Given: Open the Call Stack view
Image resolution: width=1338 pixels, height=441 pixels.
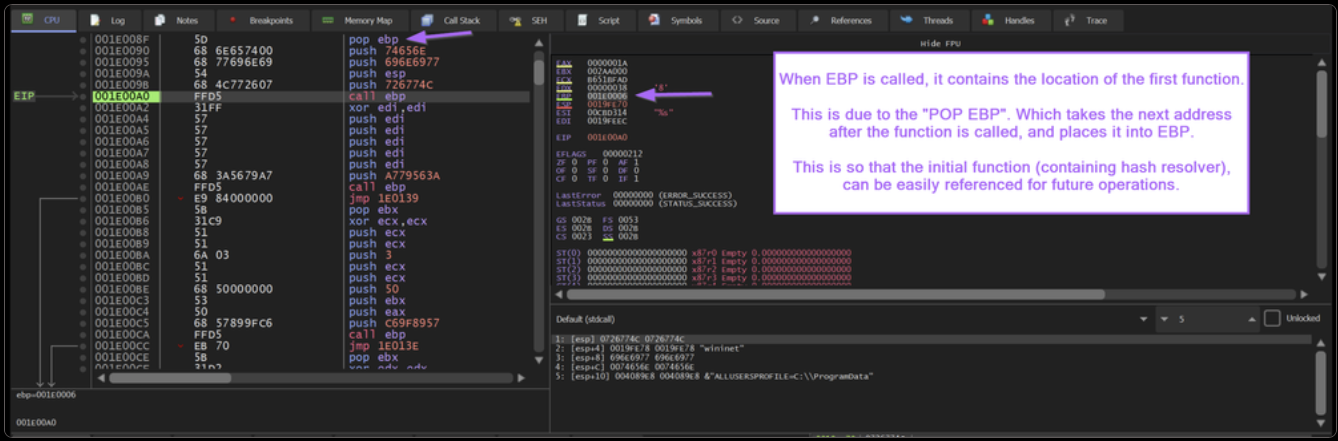Looking at the screenshot, I should tap(452, 20).
